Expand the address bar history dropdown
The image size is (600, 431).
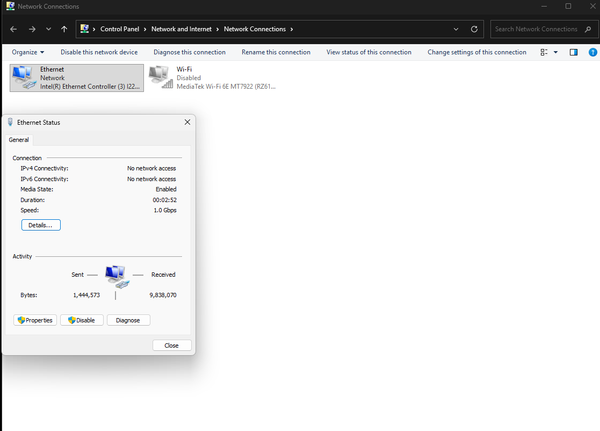point(456,29)
